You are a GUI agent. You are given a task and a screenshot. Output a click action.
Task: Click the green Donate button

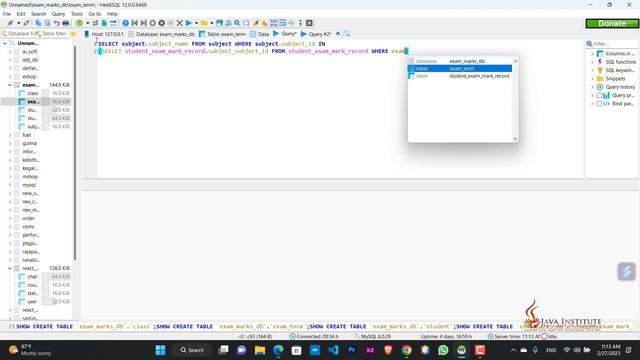coord(612,24)
